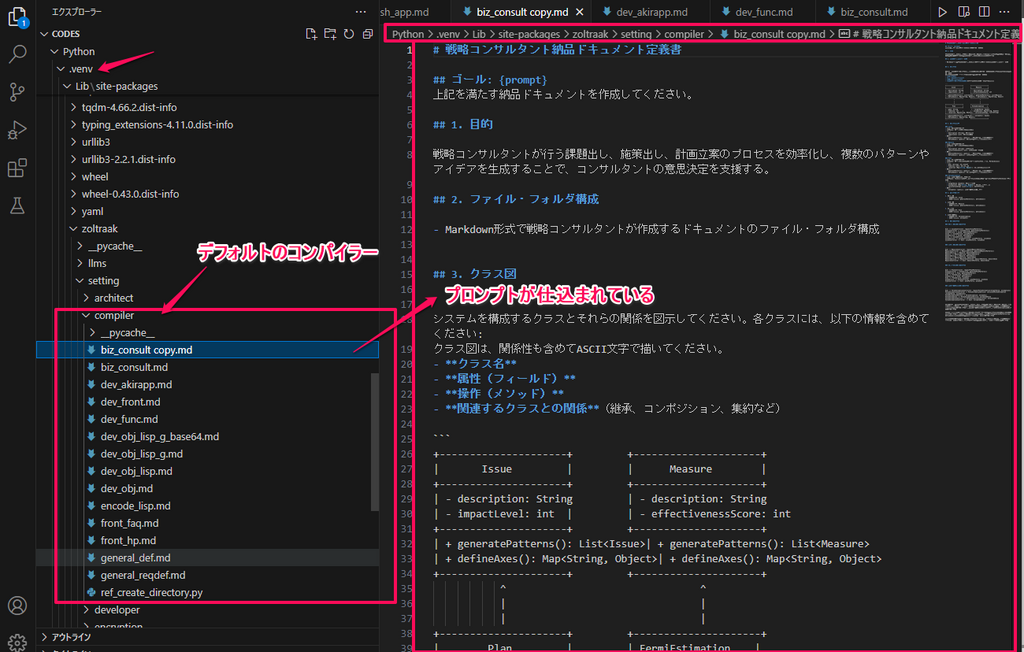Click the compiler breadcrumb segment

tap(684, 34)
